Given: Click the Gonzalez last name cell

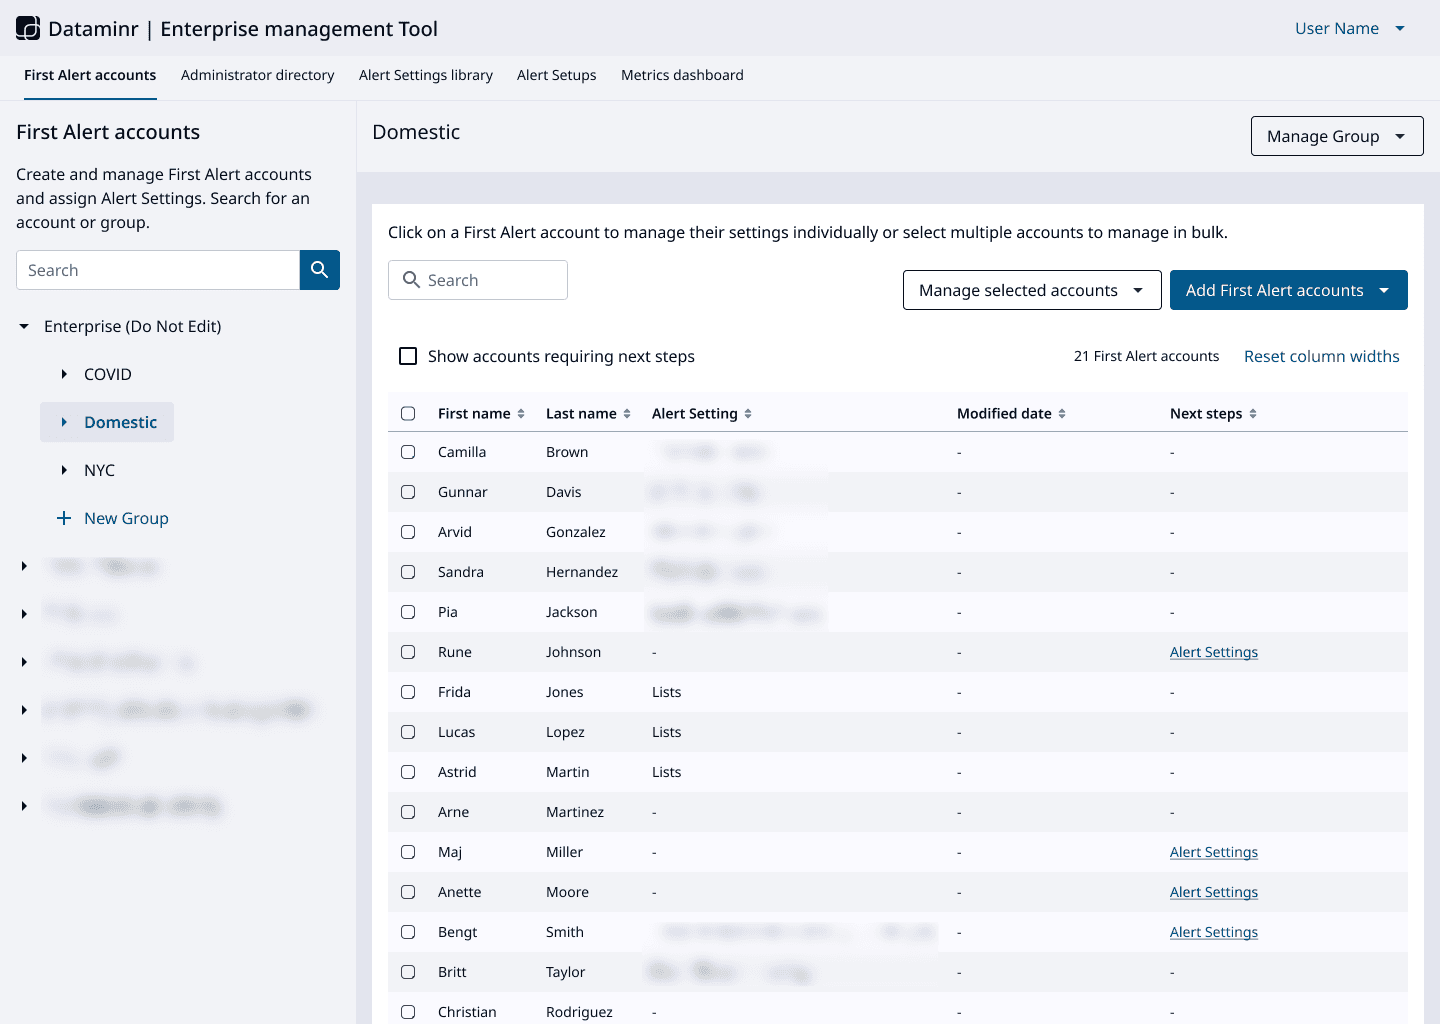Looking at the screenshot, I should 576,532.
